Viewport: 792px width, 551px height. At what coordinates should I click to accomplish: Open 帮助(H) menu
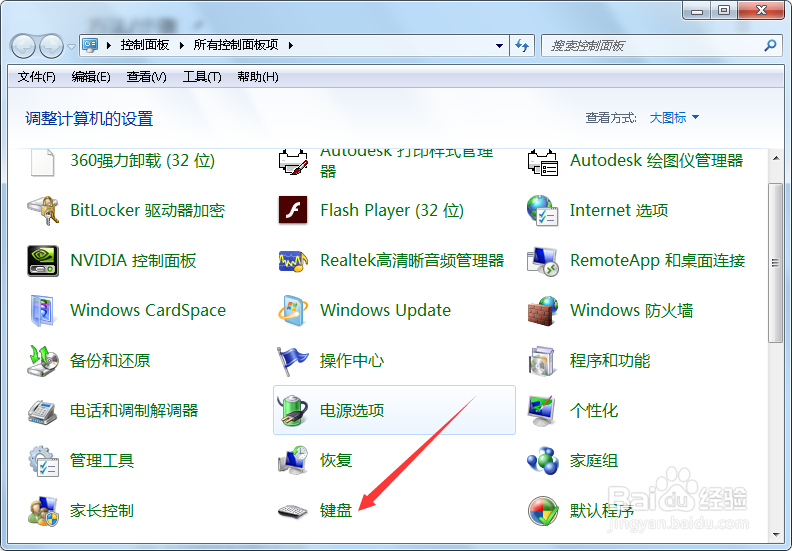258,77
